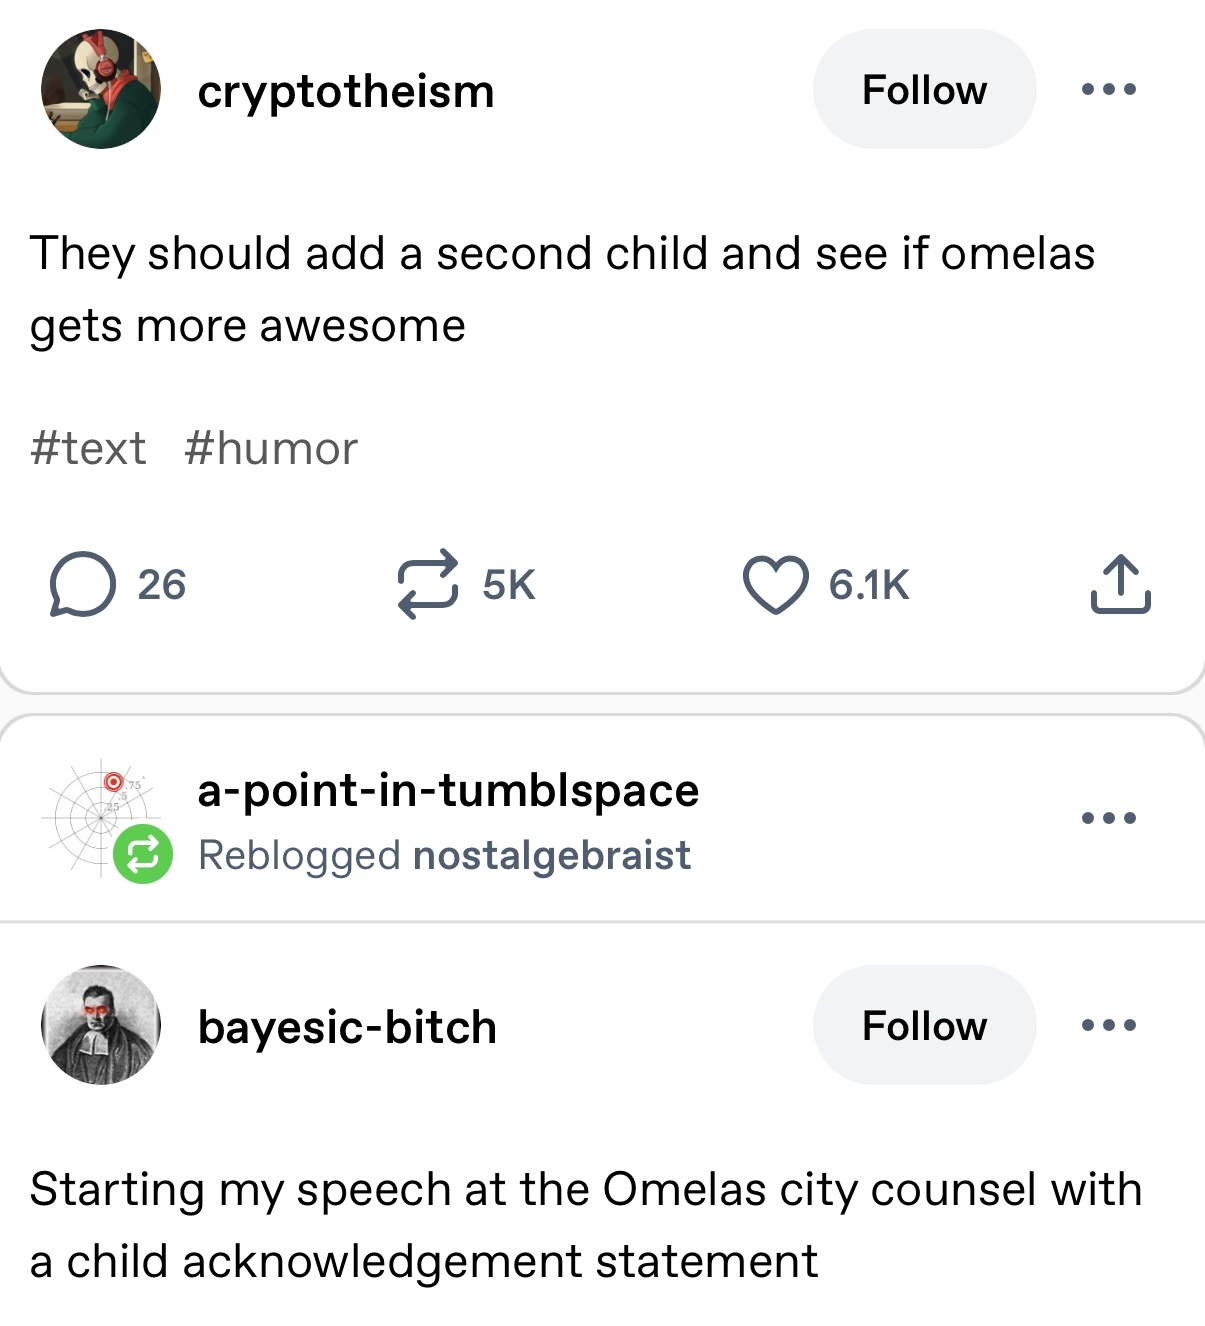The width and height of the screenshot is (1205, 1326).
Task: Open bayesic-bitch post options menu
Action: point(1109,1026)
